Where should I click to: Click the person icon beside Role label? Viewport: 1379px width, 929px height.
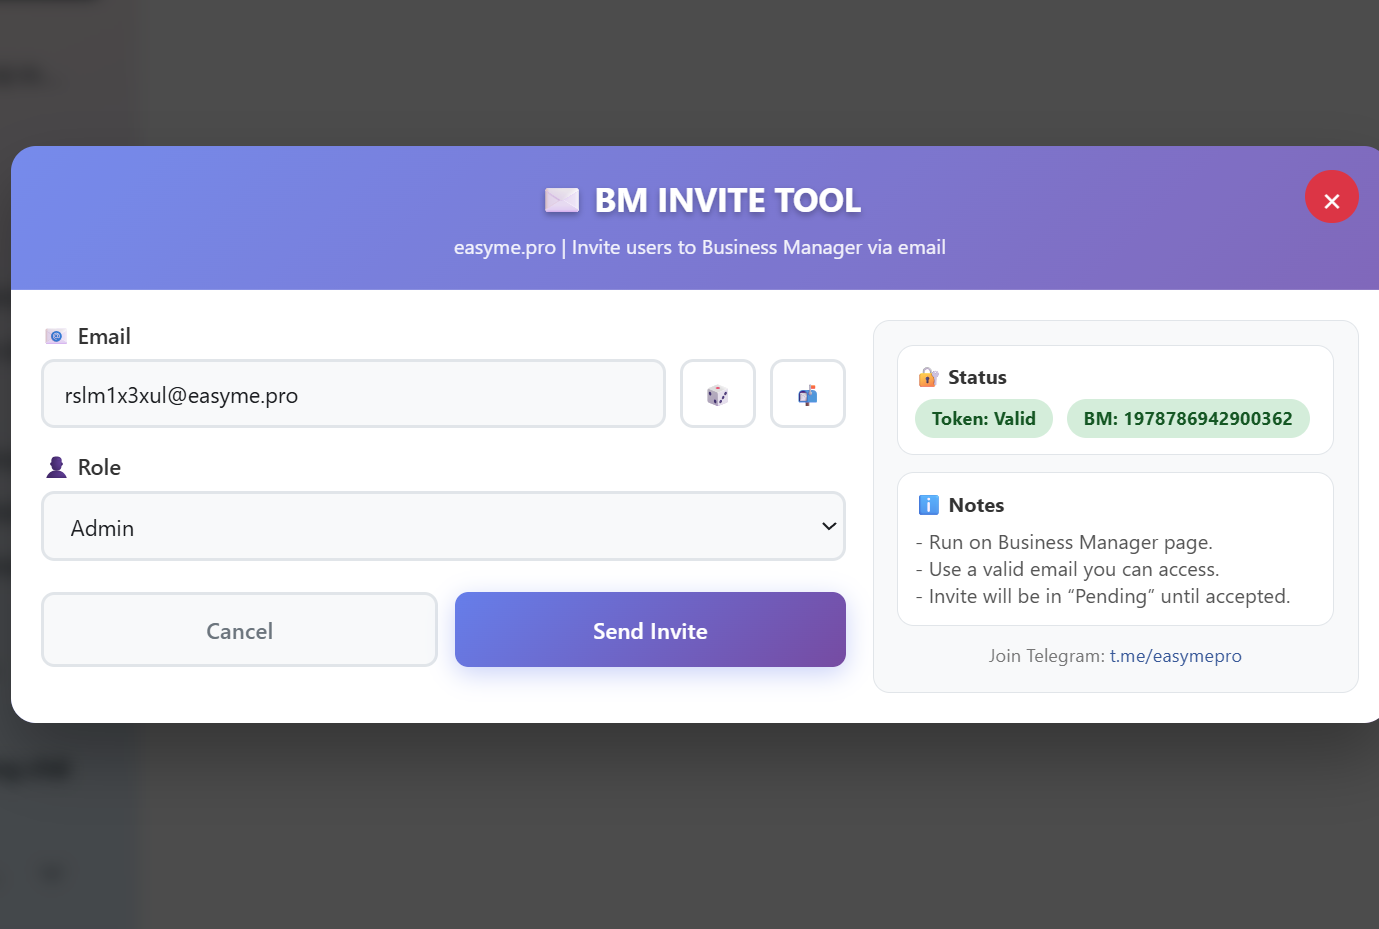(x=57, y=467)
